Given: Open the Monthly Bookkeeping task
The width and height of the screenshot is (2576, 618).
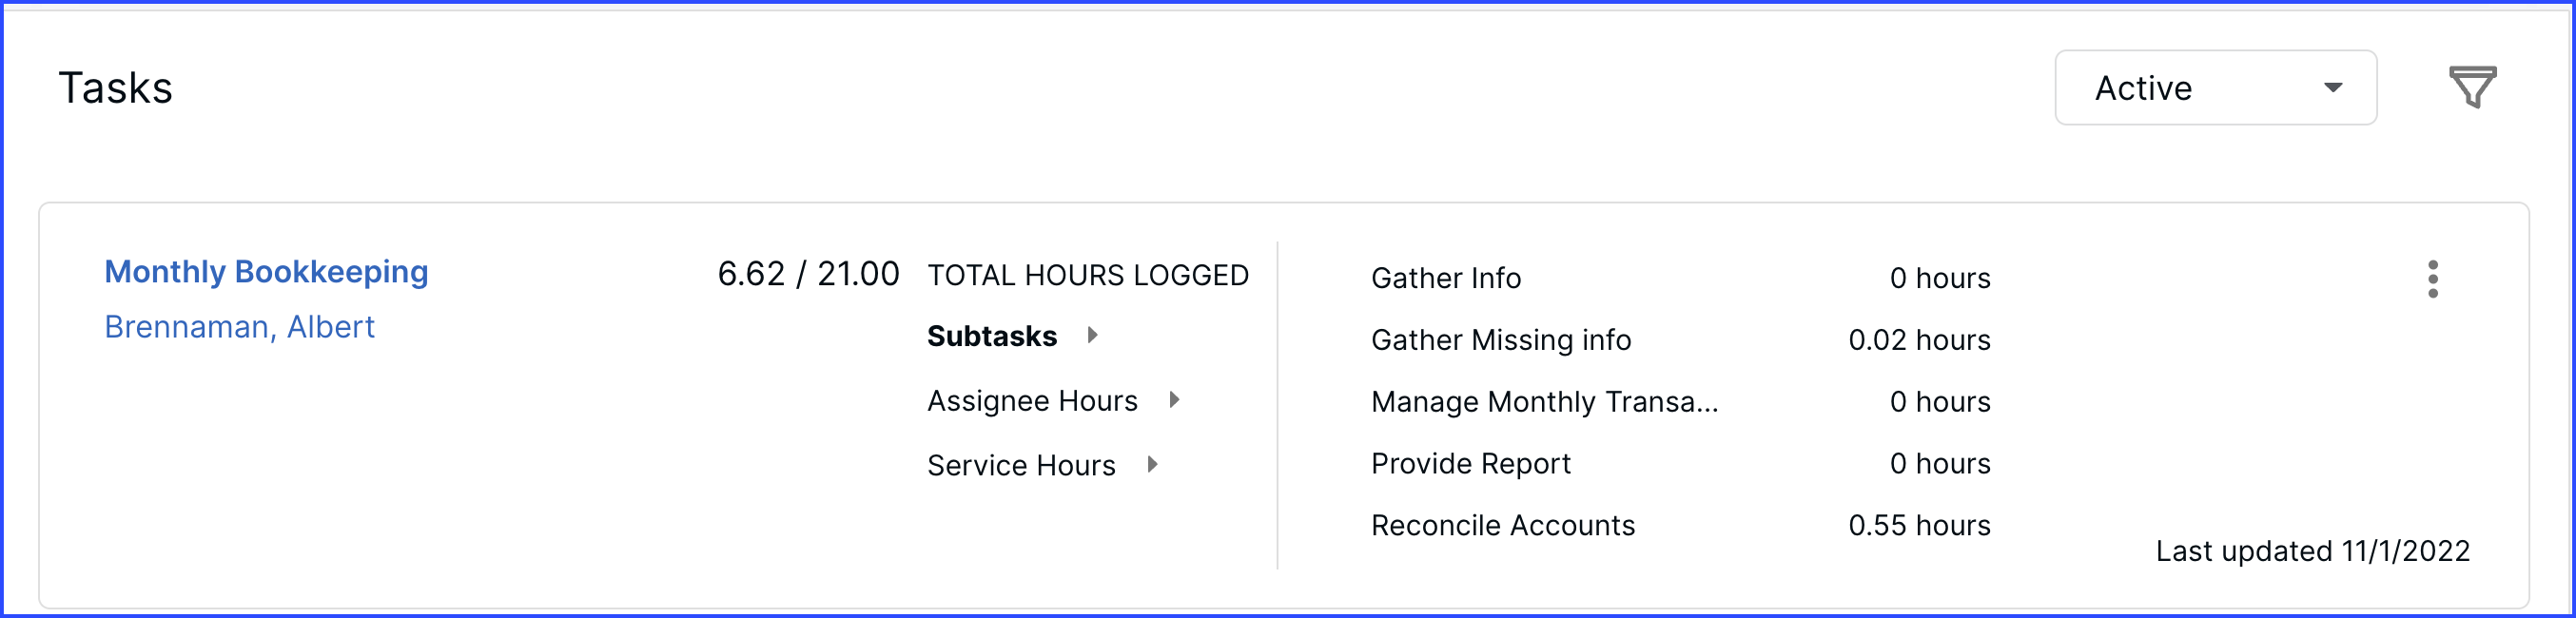Looking at the screenshot, I should [267, 271].
